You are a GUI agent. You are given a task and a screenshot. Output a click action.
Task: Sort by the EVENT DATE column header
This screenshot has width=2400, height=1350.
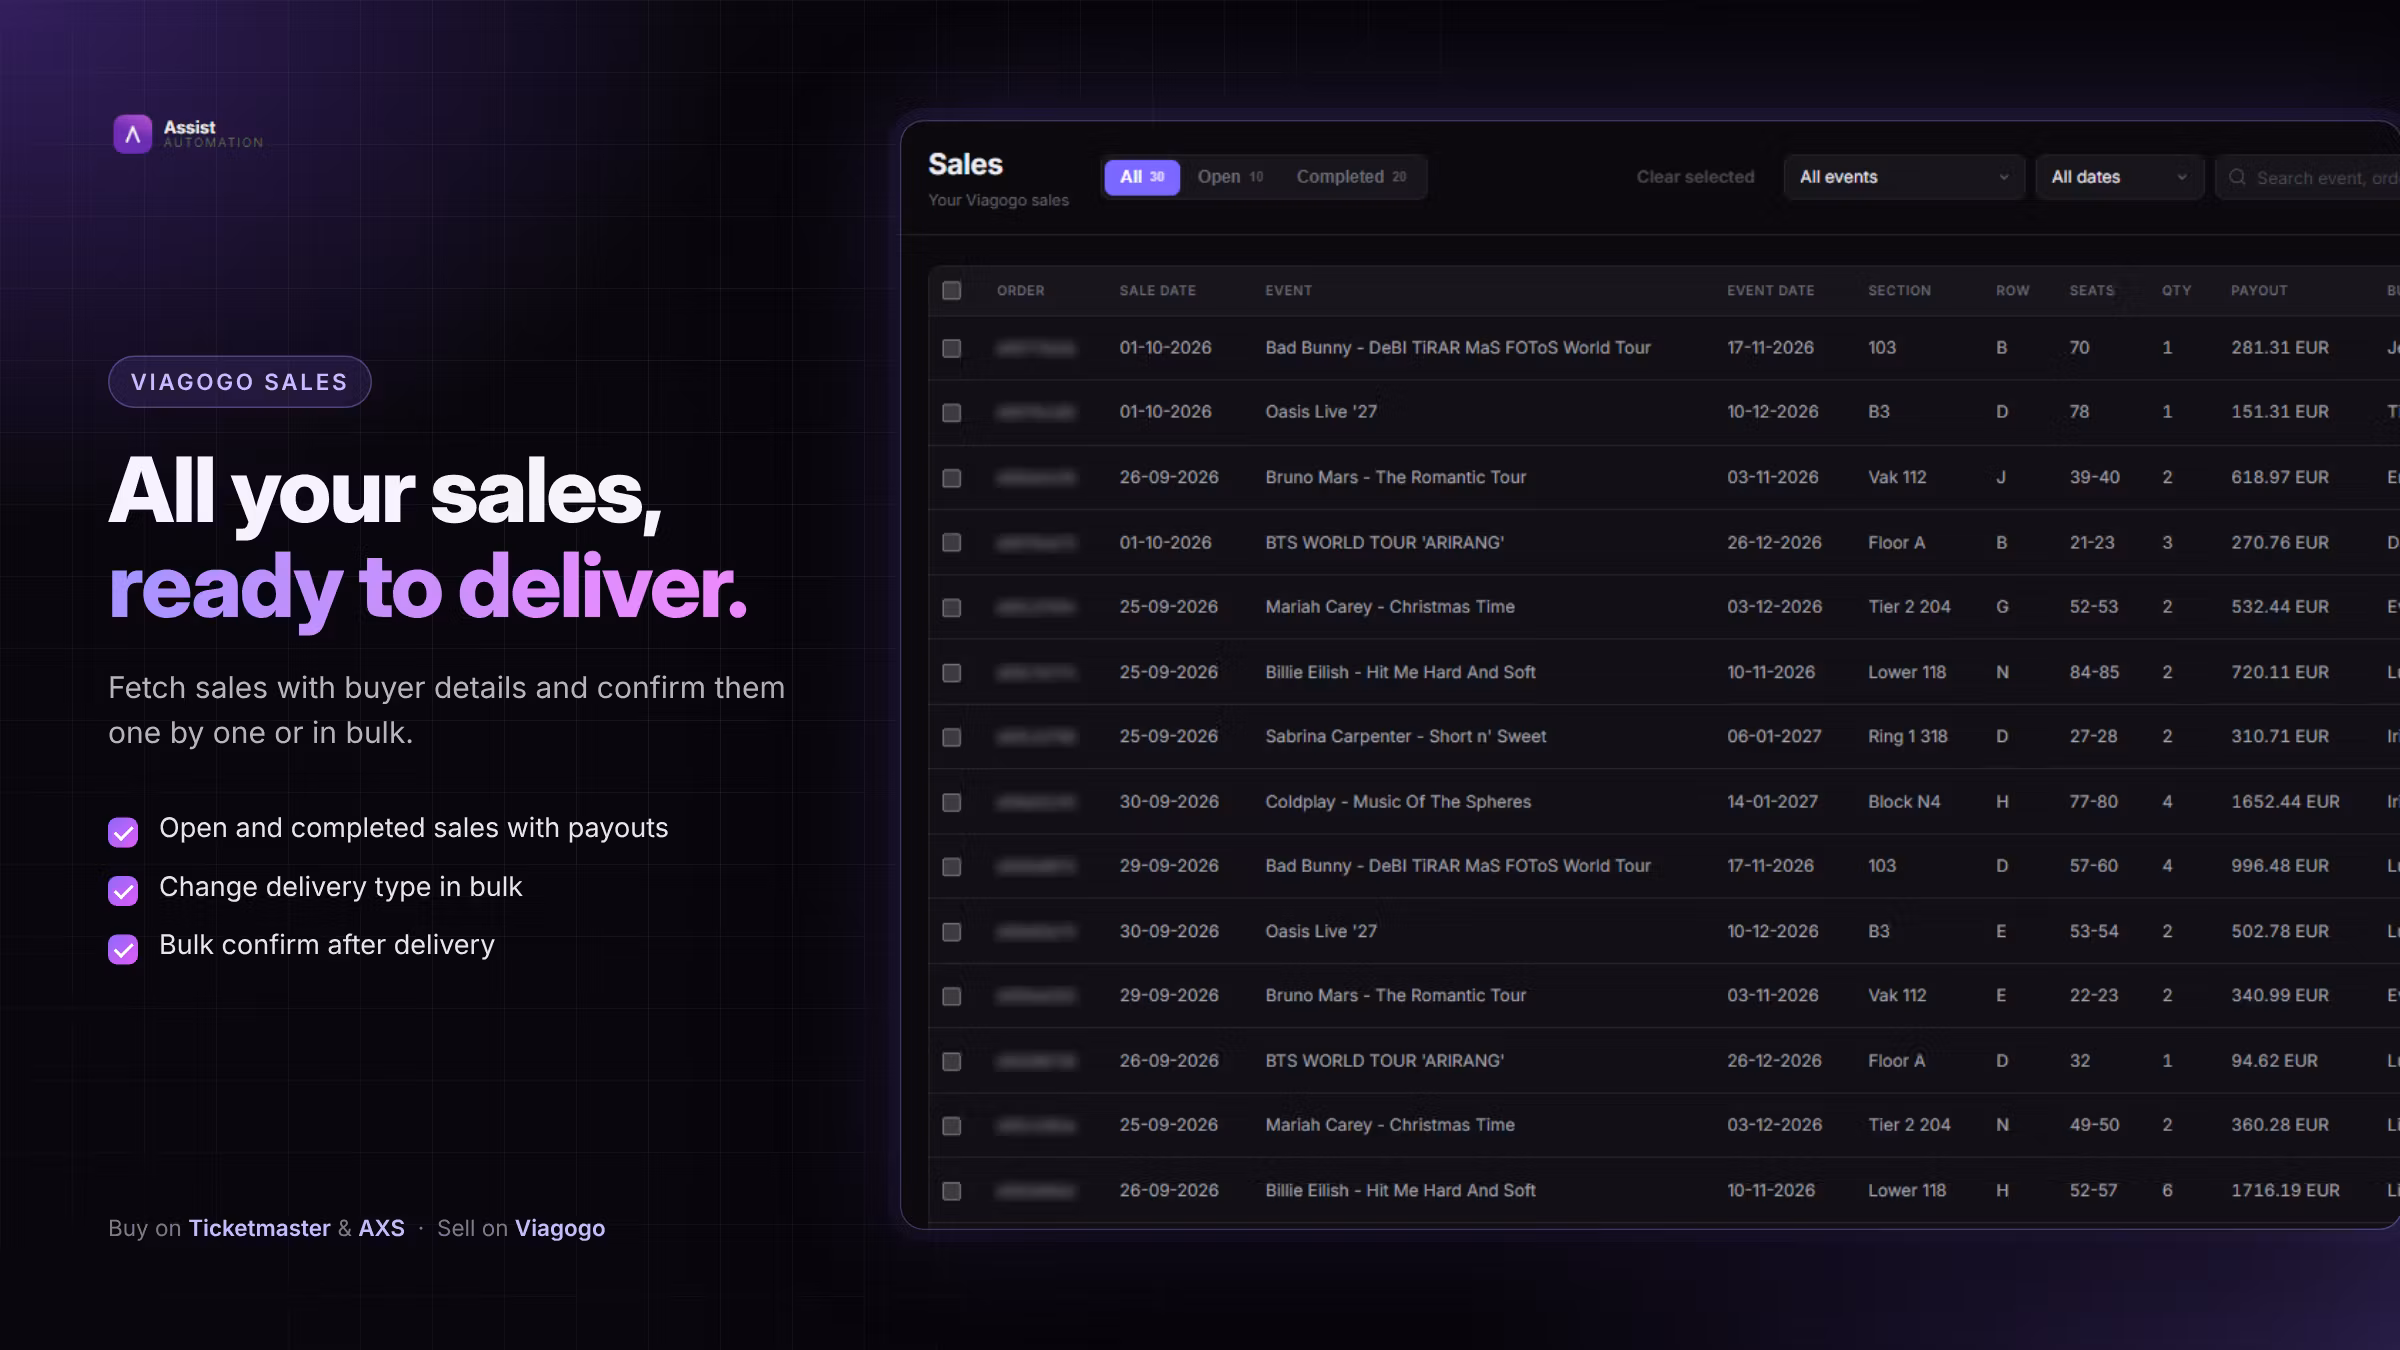pyautogui.click(x=1770, y=290)
